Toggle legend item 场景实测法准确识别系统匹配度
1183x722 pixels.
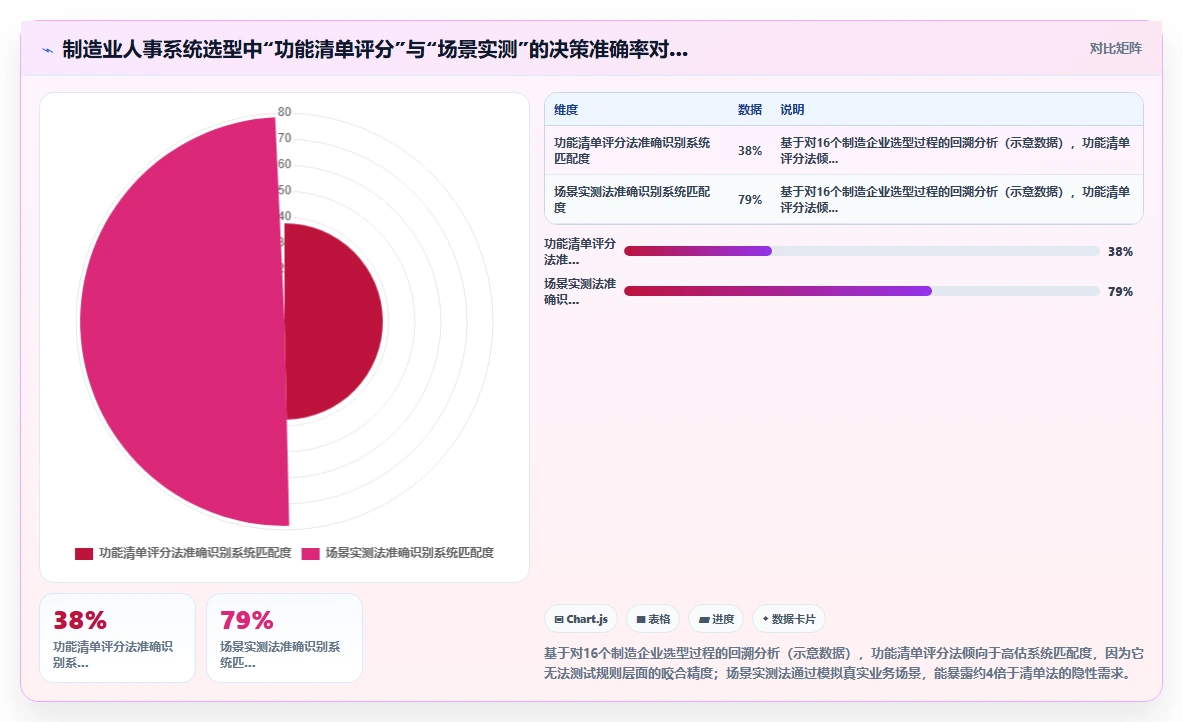coord(398,553)
